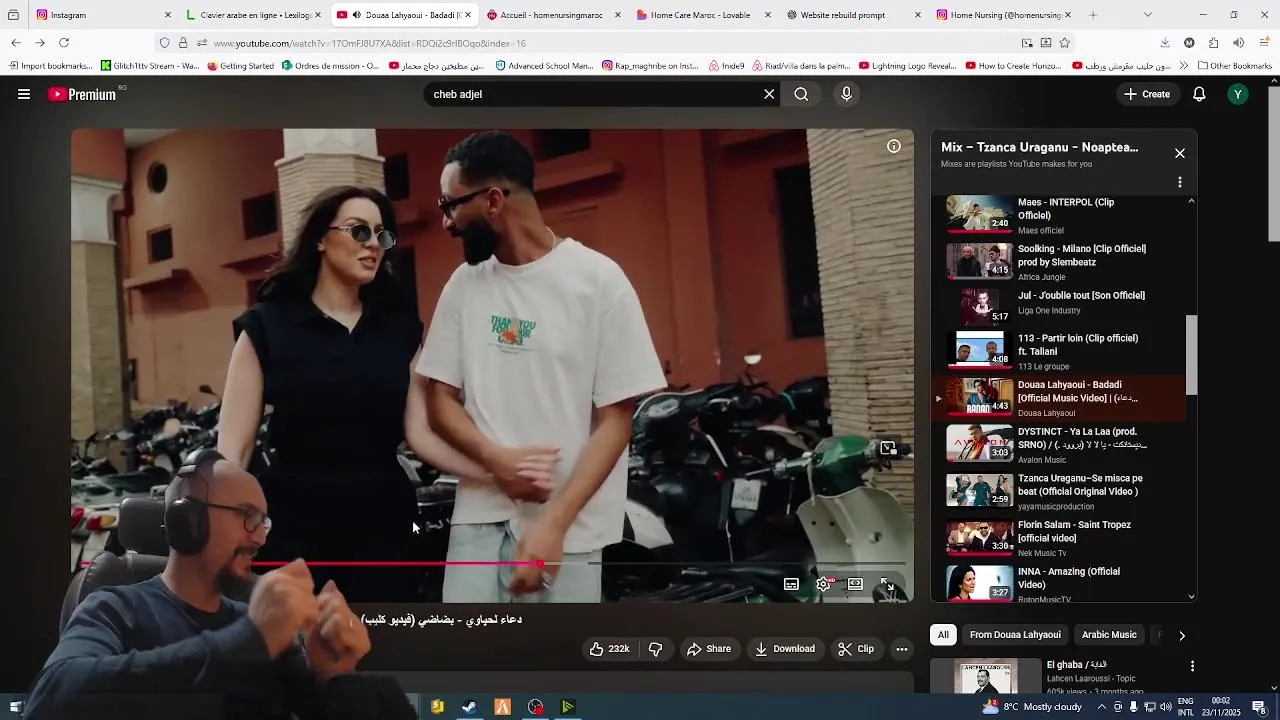Enter fullscreen video mode
Screen dimensions: 1280x720
887,584
